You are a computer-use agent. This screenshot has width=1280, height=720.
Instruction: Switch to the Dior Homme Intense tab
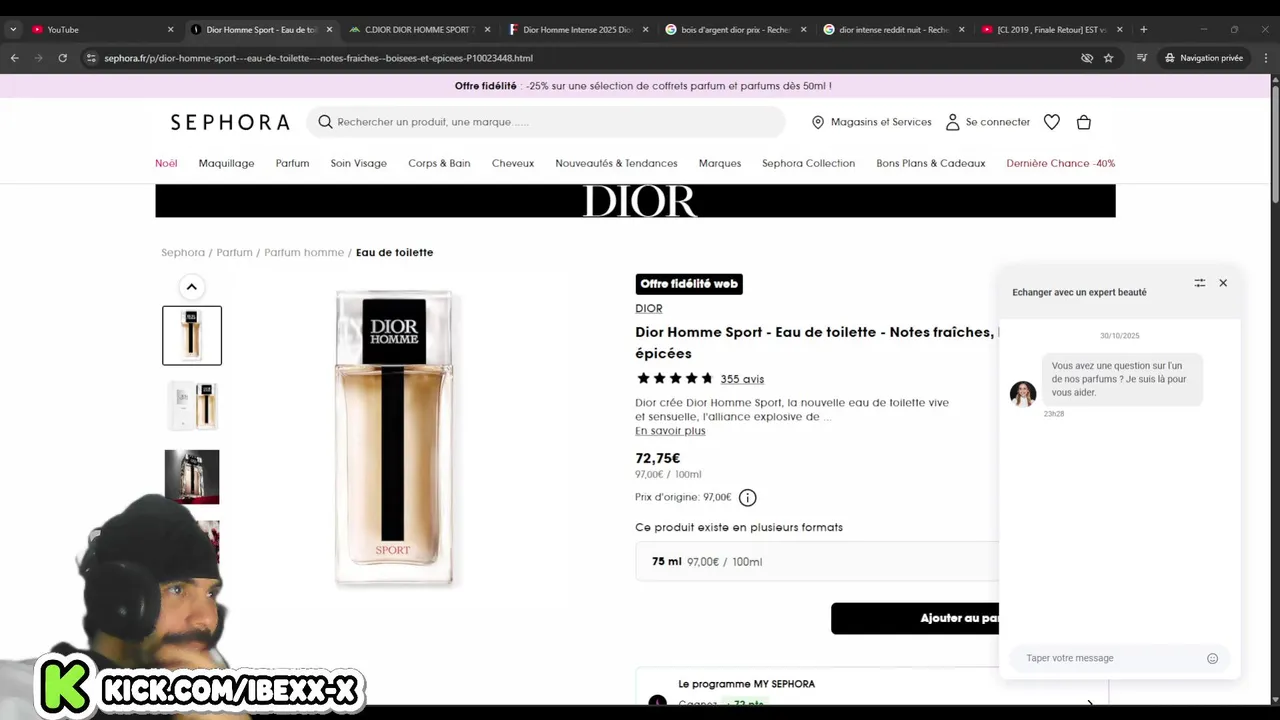(x=577, y=29)
